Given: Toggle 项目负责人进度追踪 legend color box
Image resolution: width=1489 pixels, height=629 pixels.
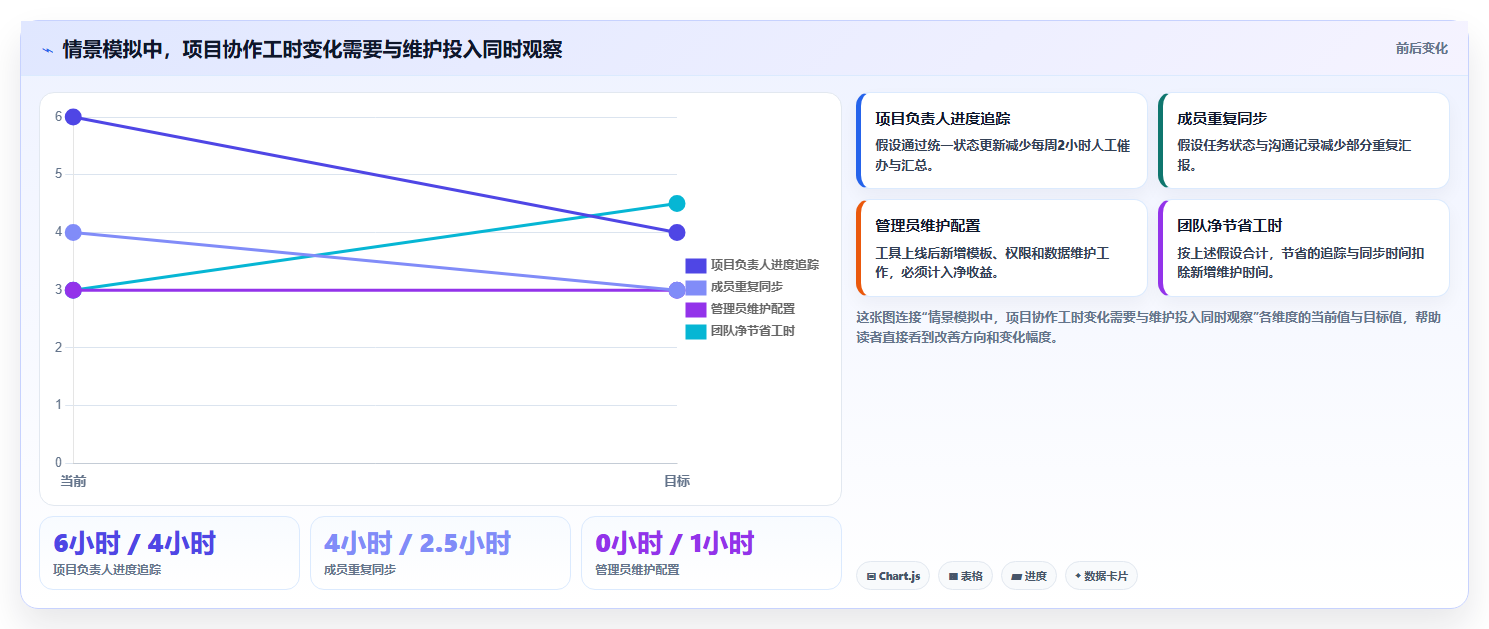Looking at the screenshot, I should [x=696, y=265].
